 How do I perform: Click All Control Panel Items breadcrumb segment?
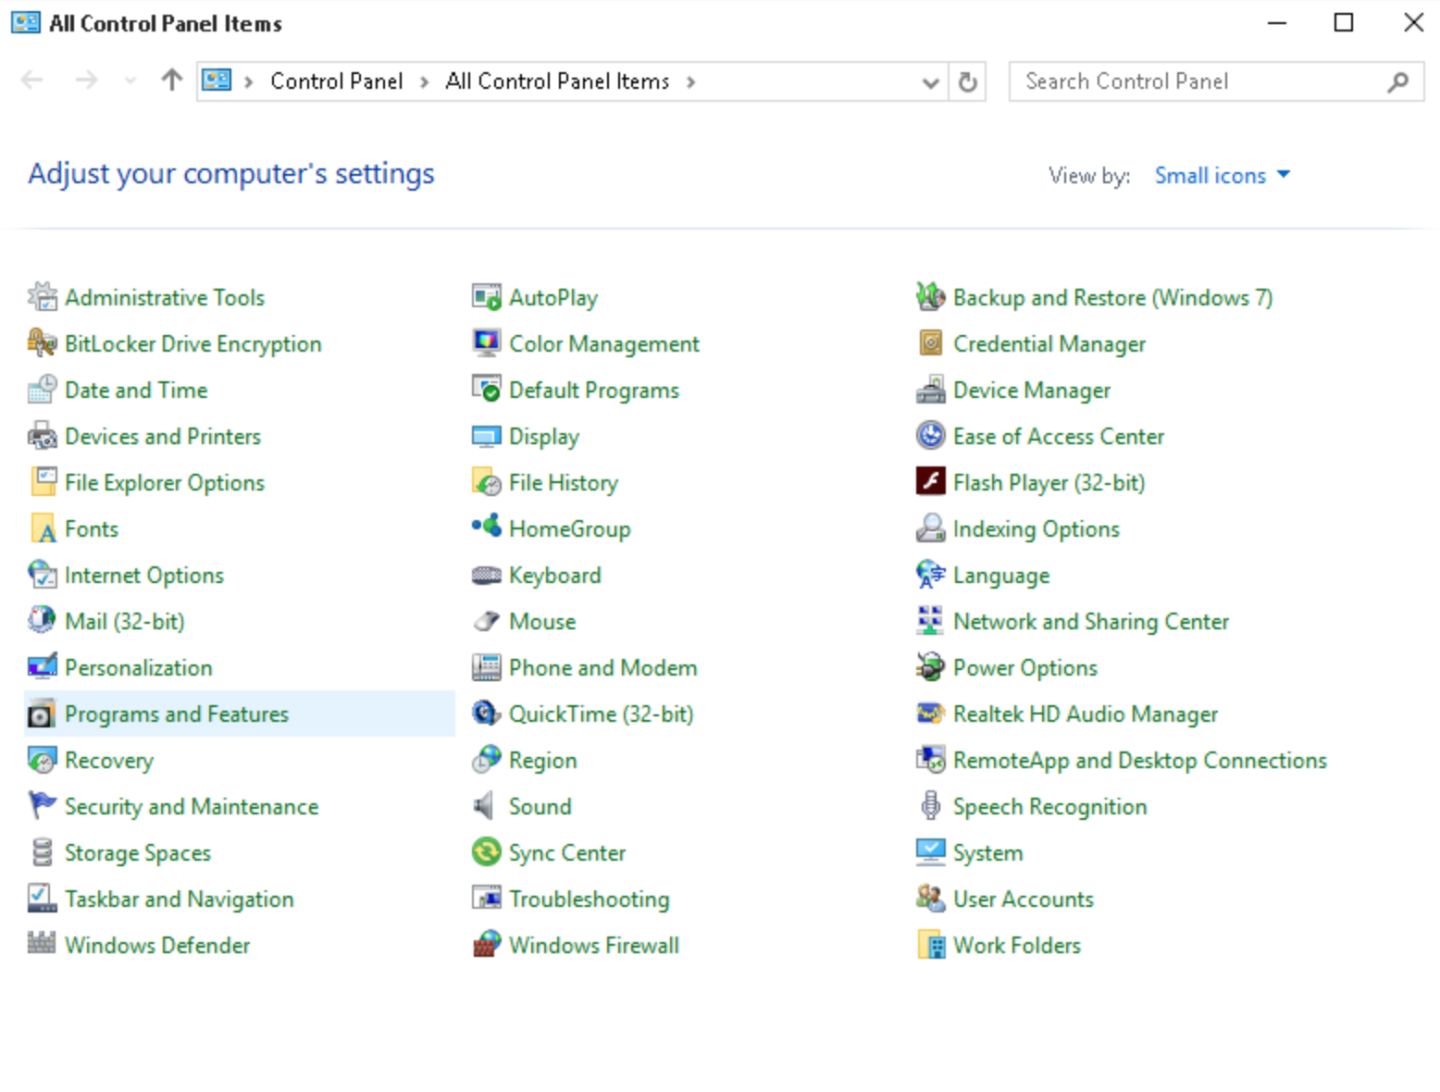click(x=557, y=81)
